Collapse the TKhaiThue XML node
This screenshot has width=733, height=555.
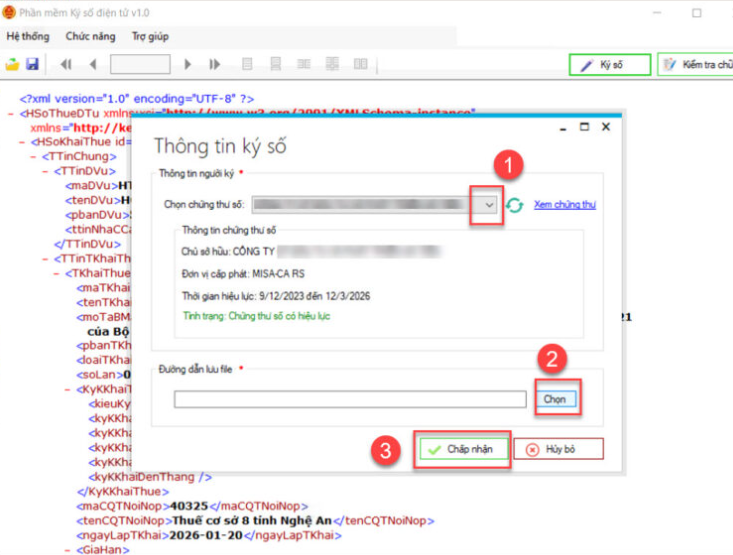(56, 273)
